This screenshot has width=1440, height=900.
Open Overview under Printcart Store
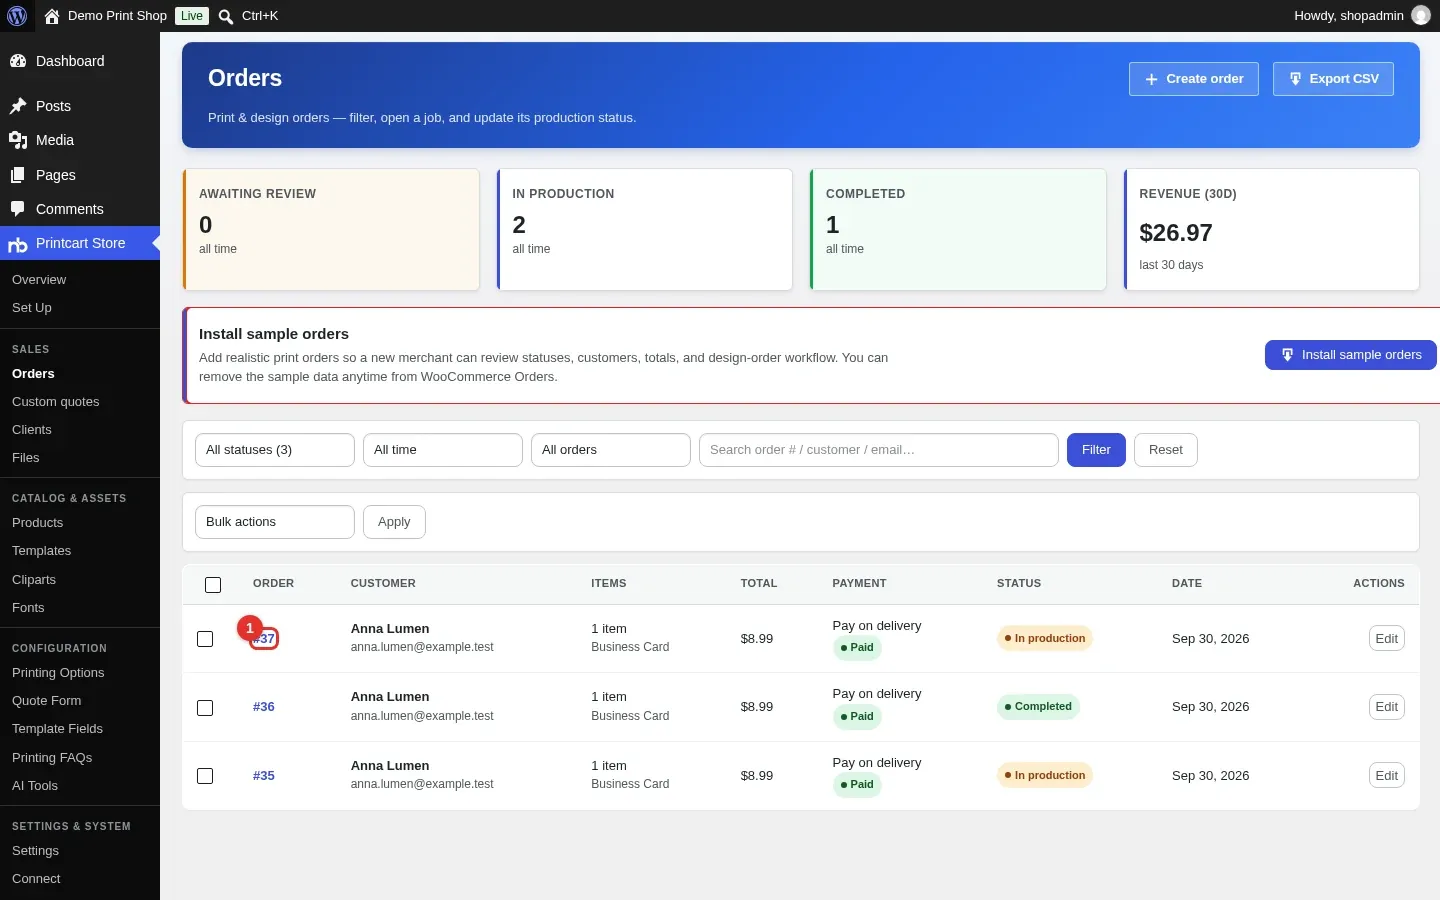click(39, 280)
